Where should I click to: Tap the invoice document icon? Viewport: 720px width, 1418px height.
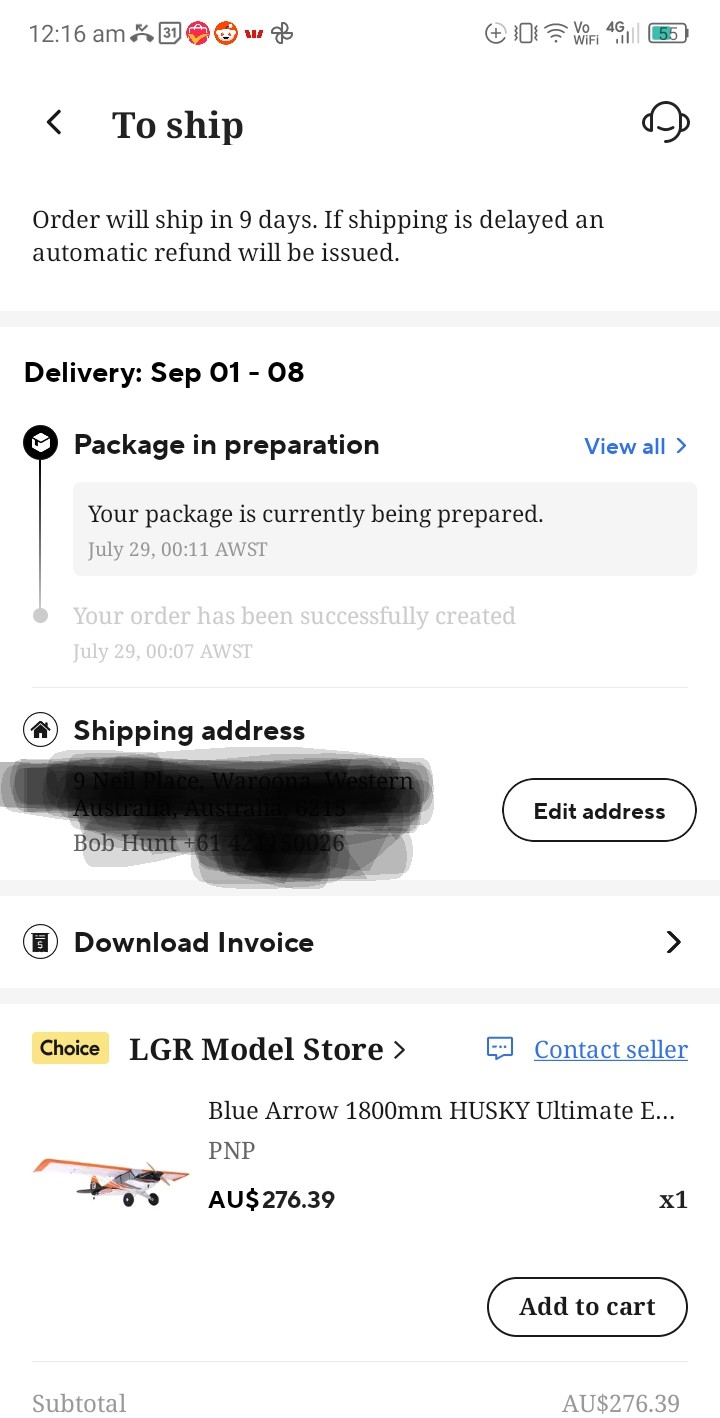pos(41,942)
